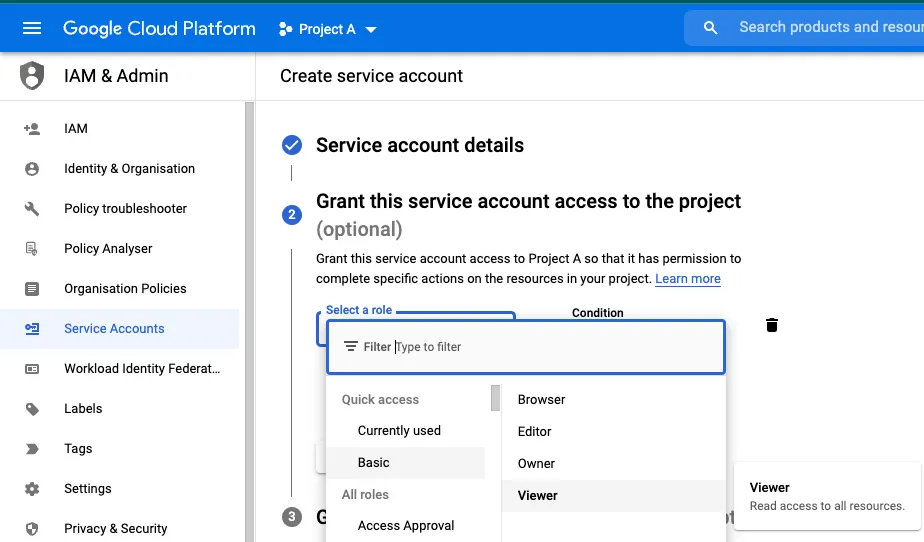Open the hamburger navigation menu
This screenshot has width=924, height=542.
pyautogui.click(x=32, y=28)
